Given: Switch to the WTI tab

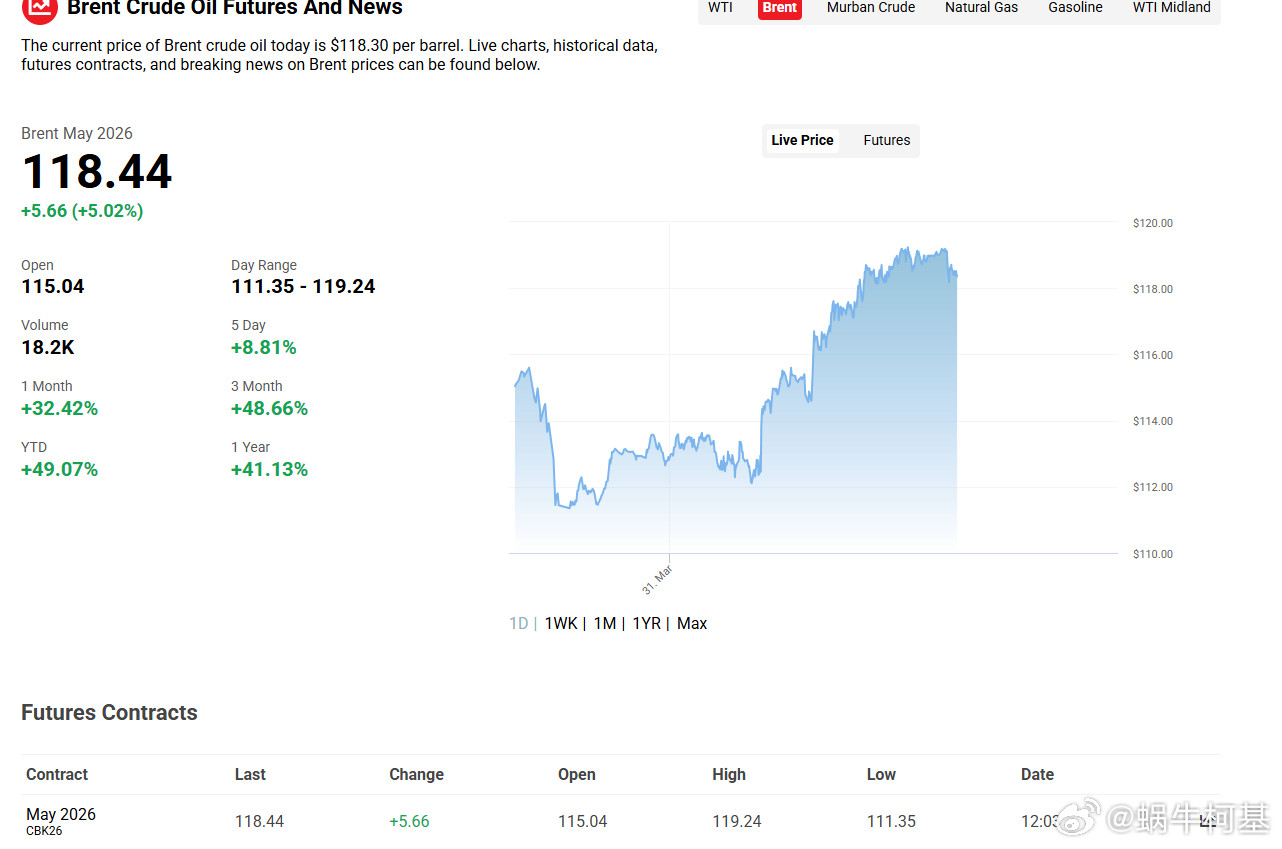Looking at the screenshot, I should click(720, 8).
